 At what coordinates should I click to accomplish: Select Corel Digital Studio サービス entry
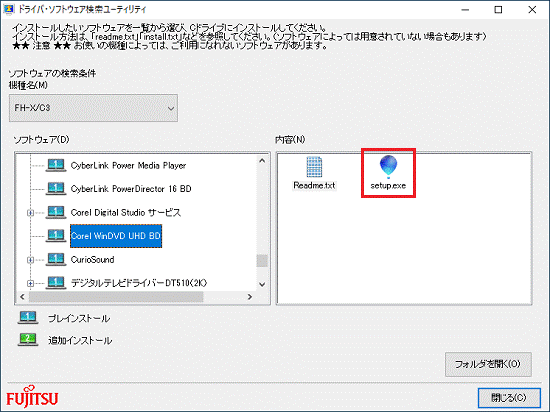pyautogui.click(x=126, y=212)
